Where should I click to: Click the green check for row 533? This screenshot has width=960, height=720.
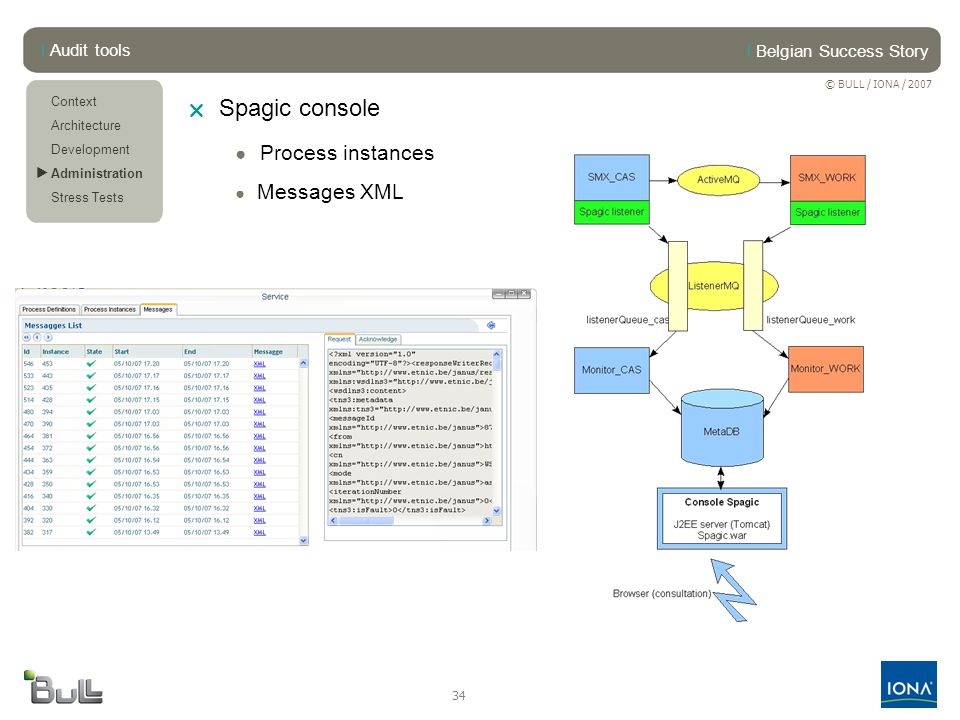(91, 375)
